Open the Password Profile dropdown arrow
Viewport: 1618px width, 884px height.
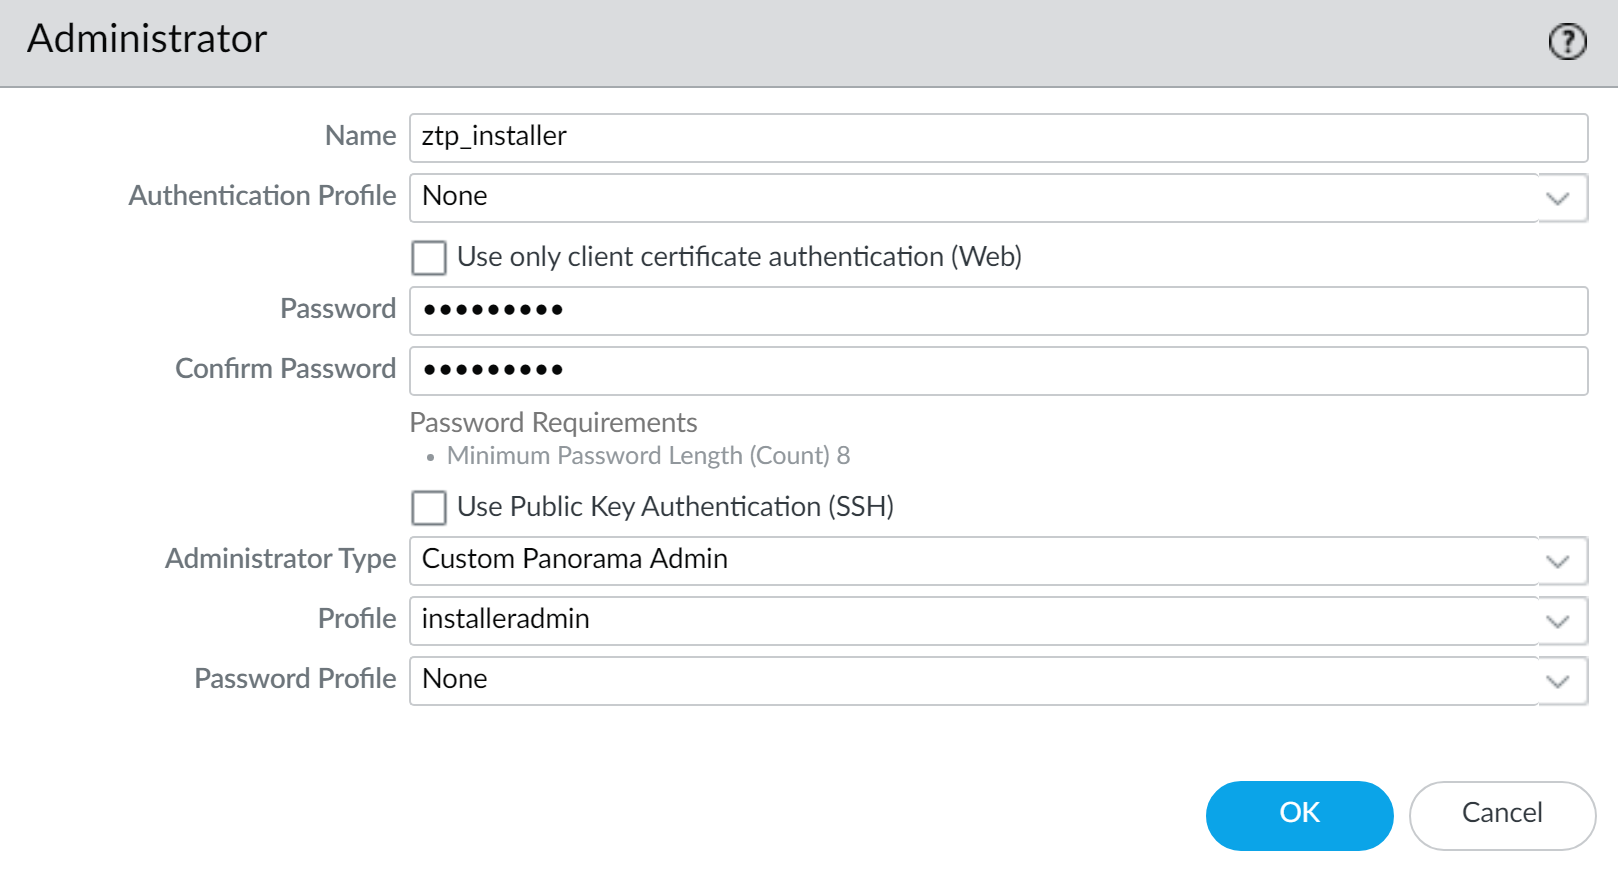(1558, 681)
